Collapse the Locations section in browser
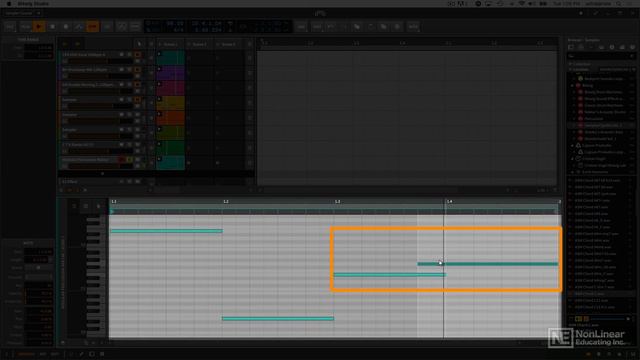 click(571, 70)
